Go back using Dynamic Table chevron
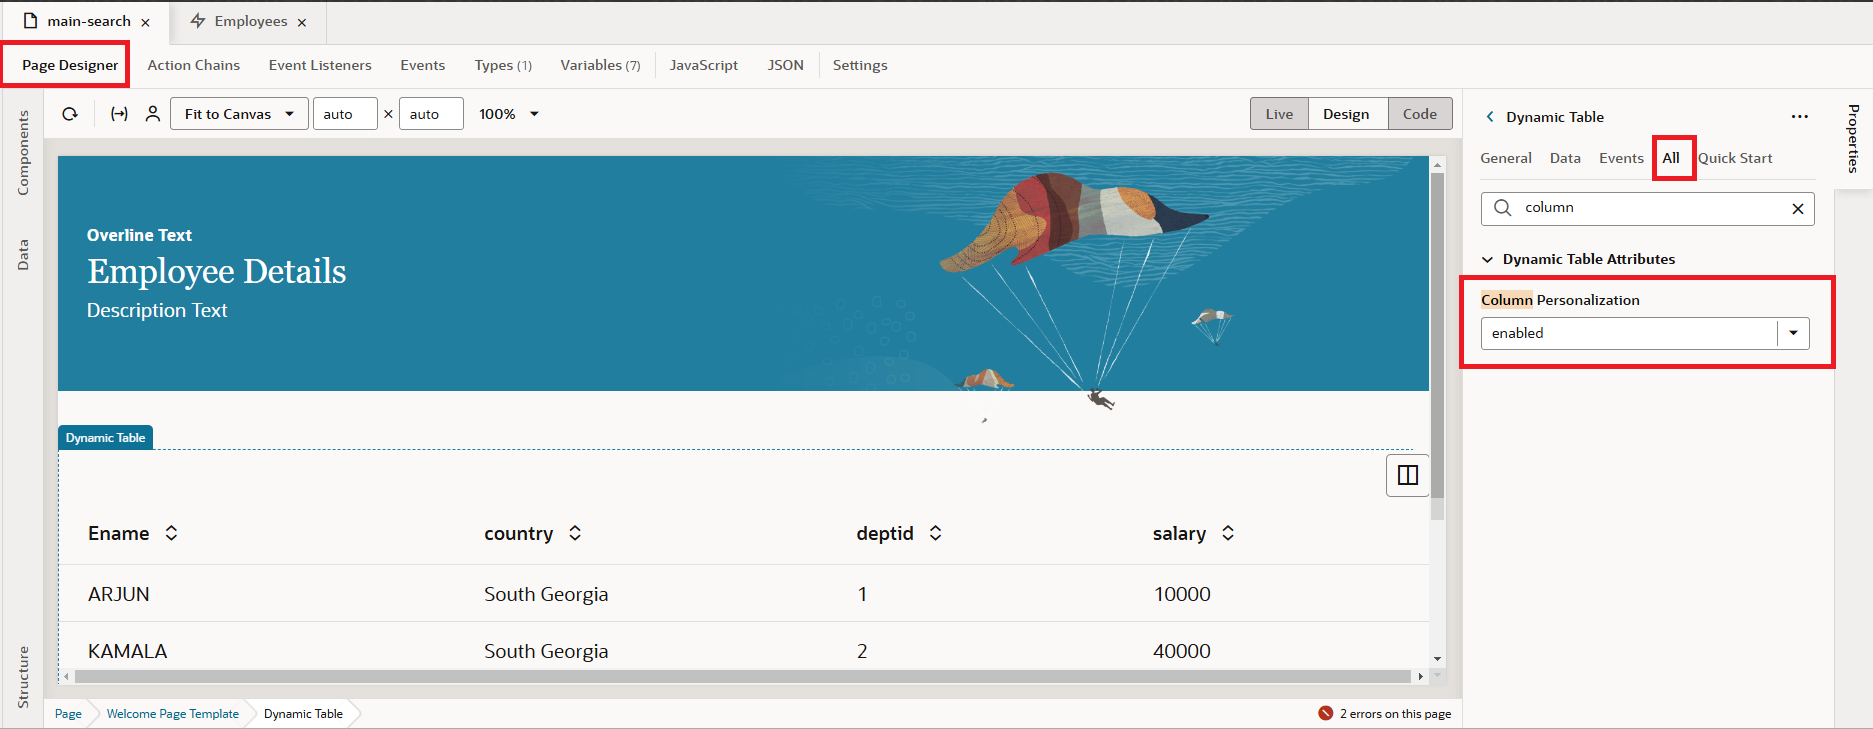 (1490, 117)
